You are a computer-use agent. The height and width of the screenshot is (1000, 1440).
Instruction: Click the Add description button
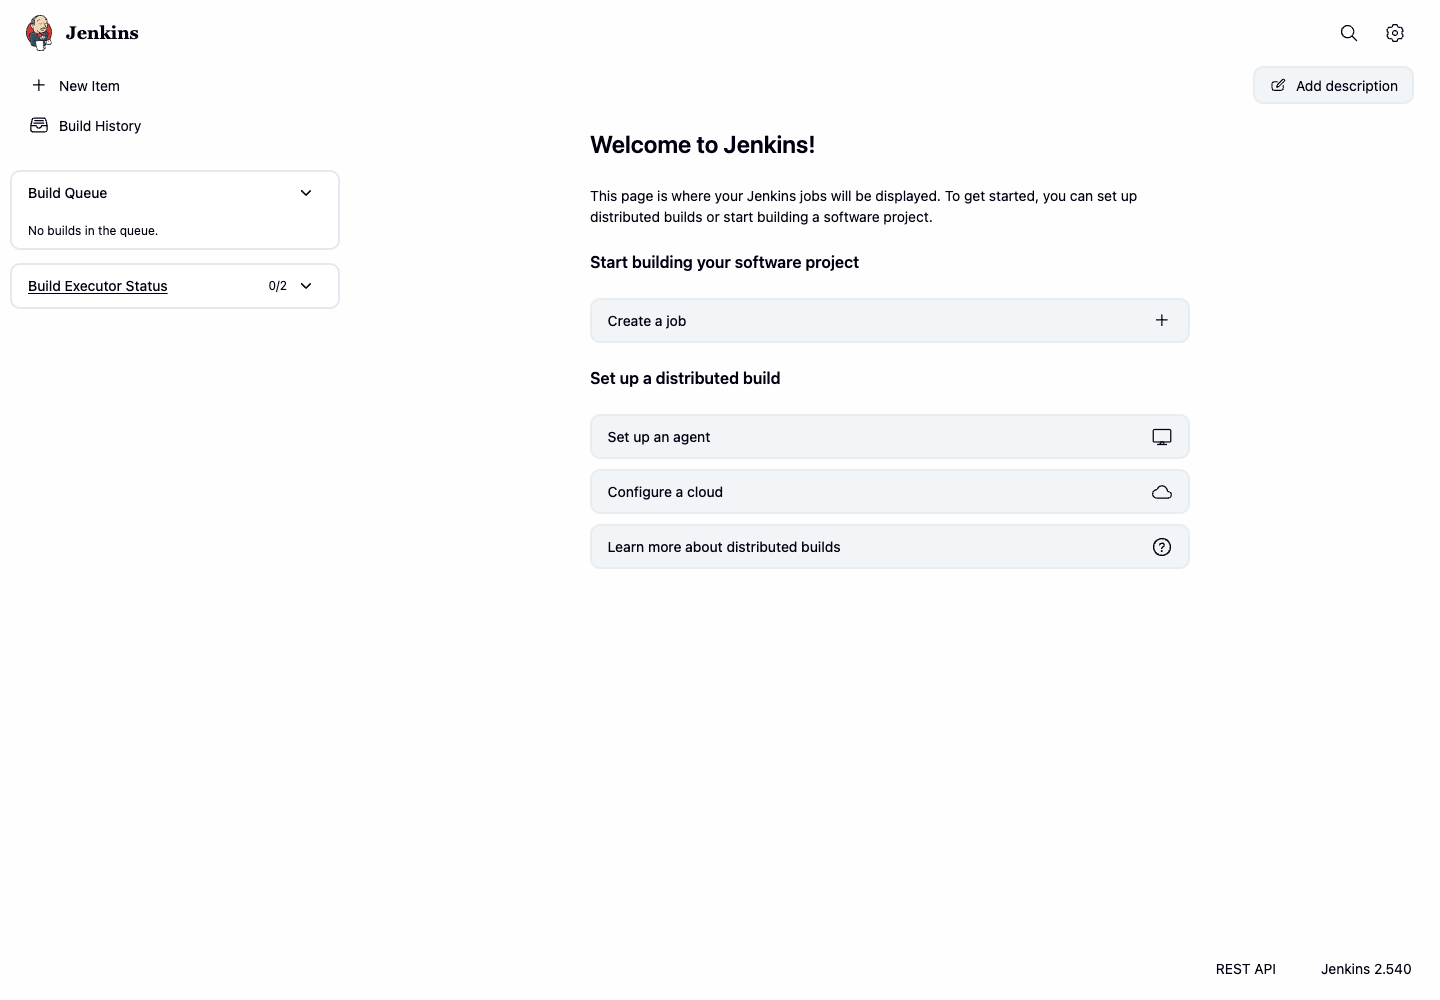1333,85
